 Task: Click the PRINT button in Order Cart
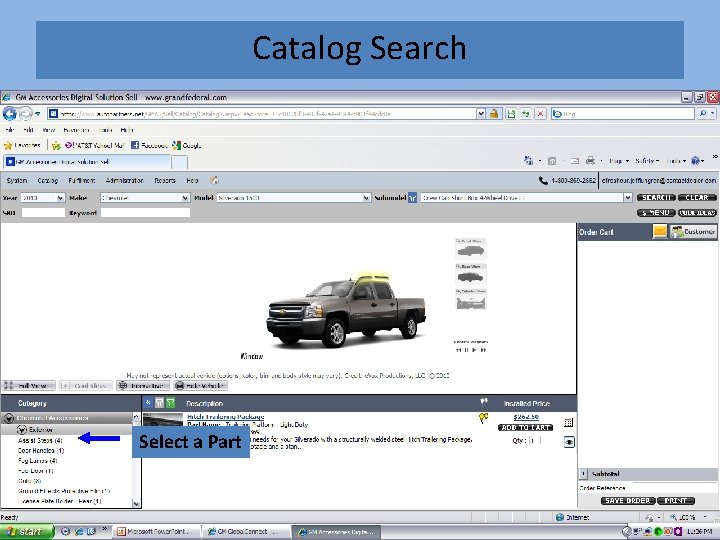[676, 501]
